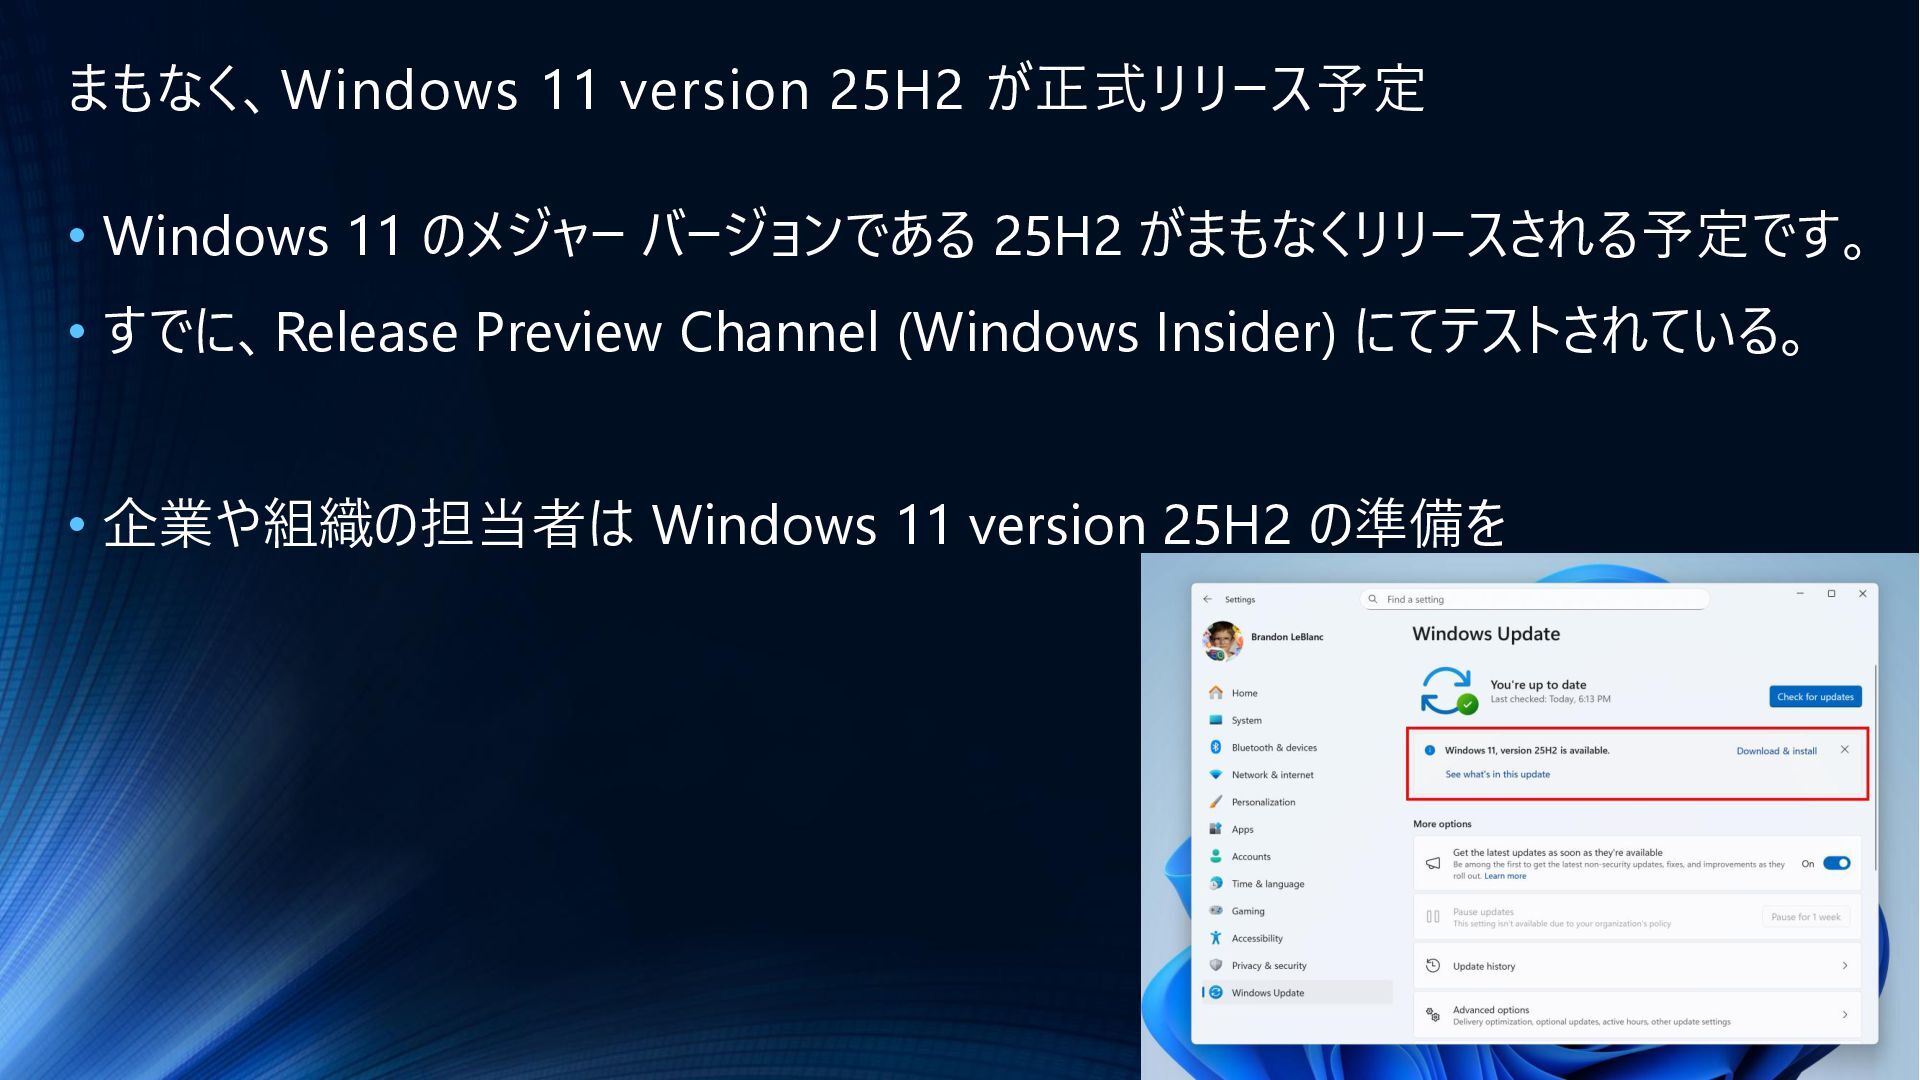Open See what's in this update link

pos(1497,774)
